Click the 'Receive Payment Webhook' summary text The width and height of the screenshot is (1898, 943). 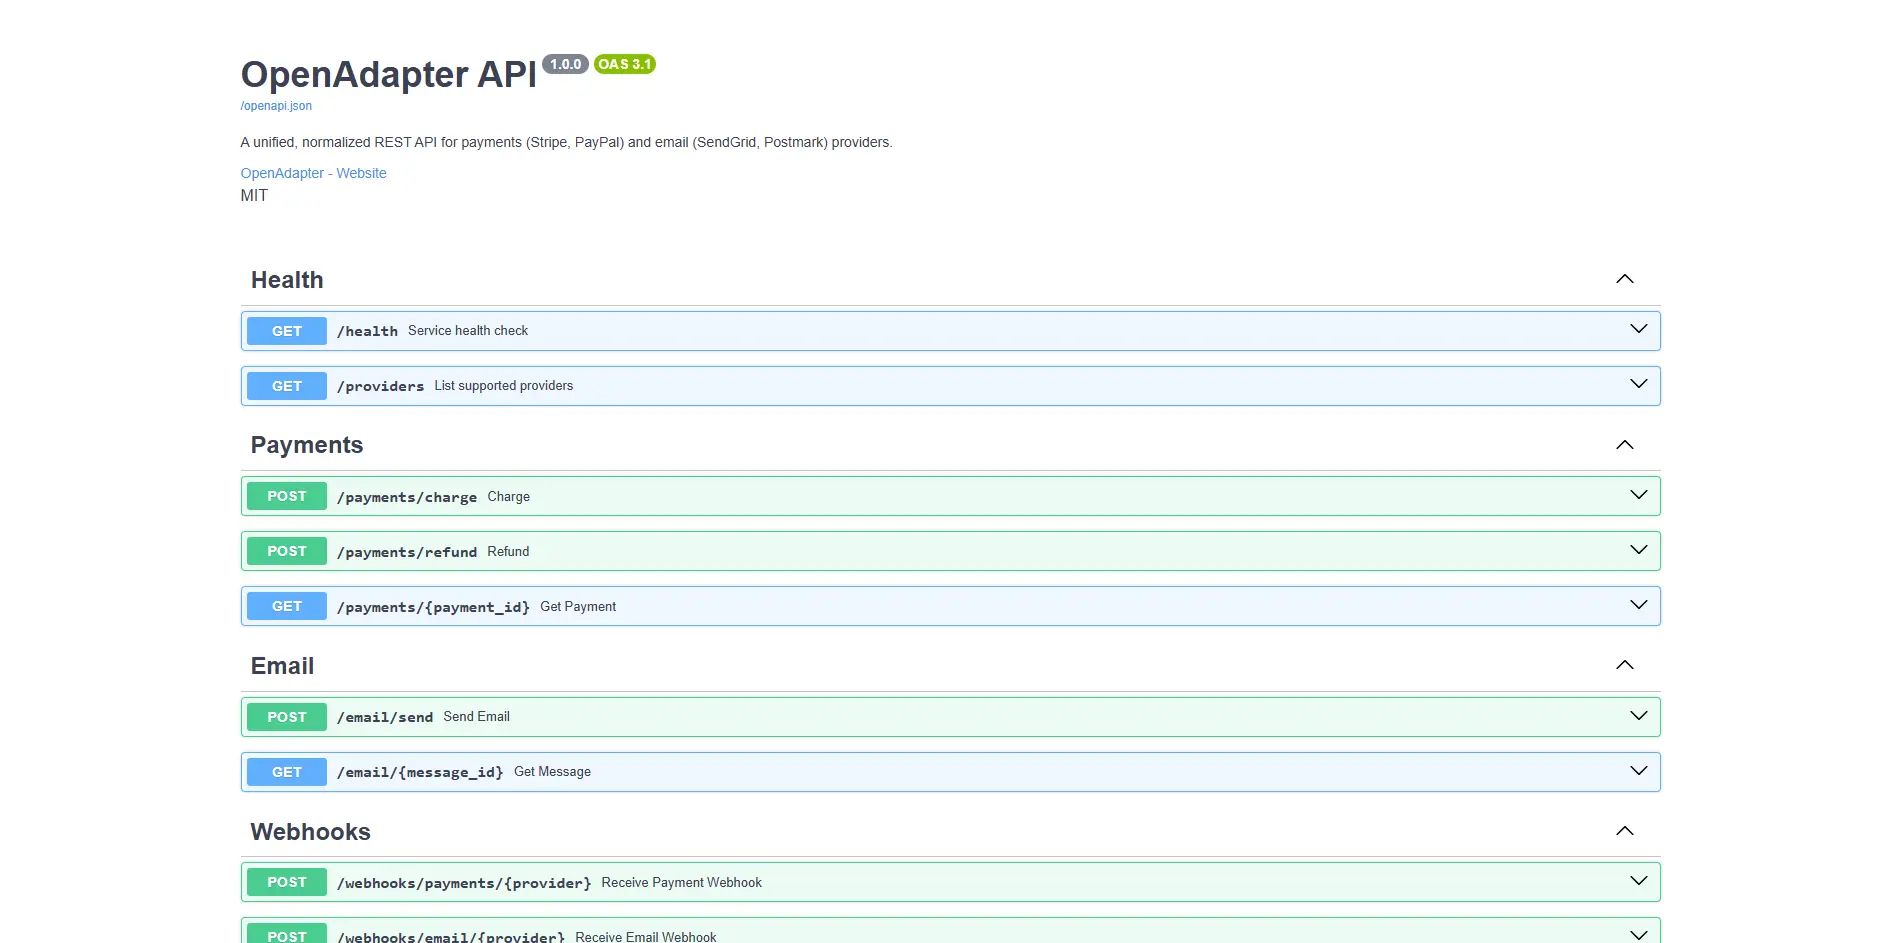click(682, 882)
